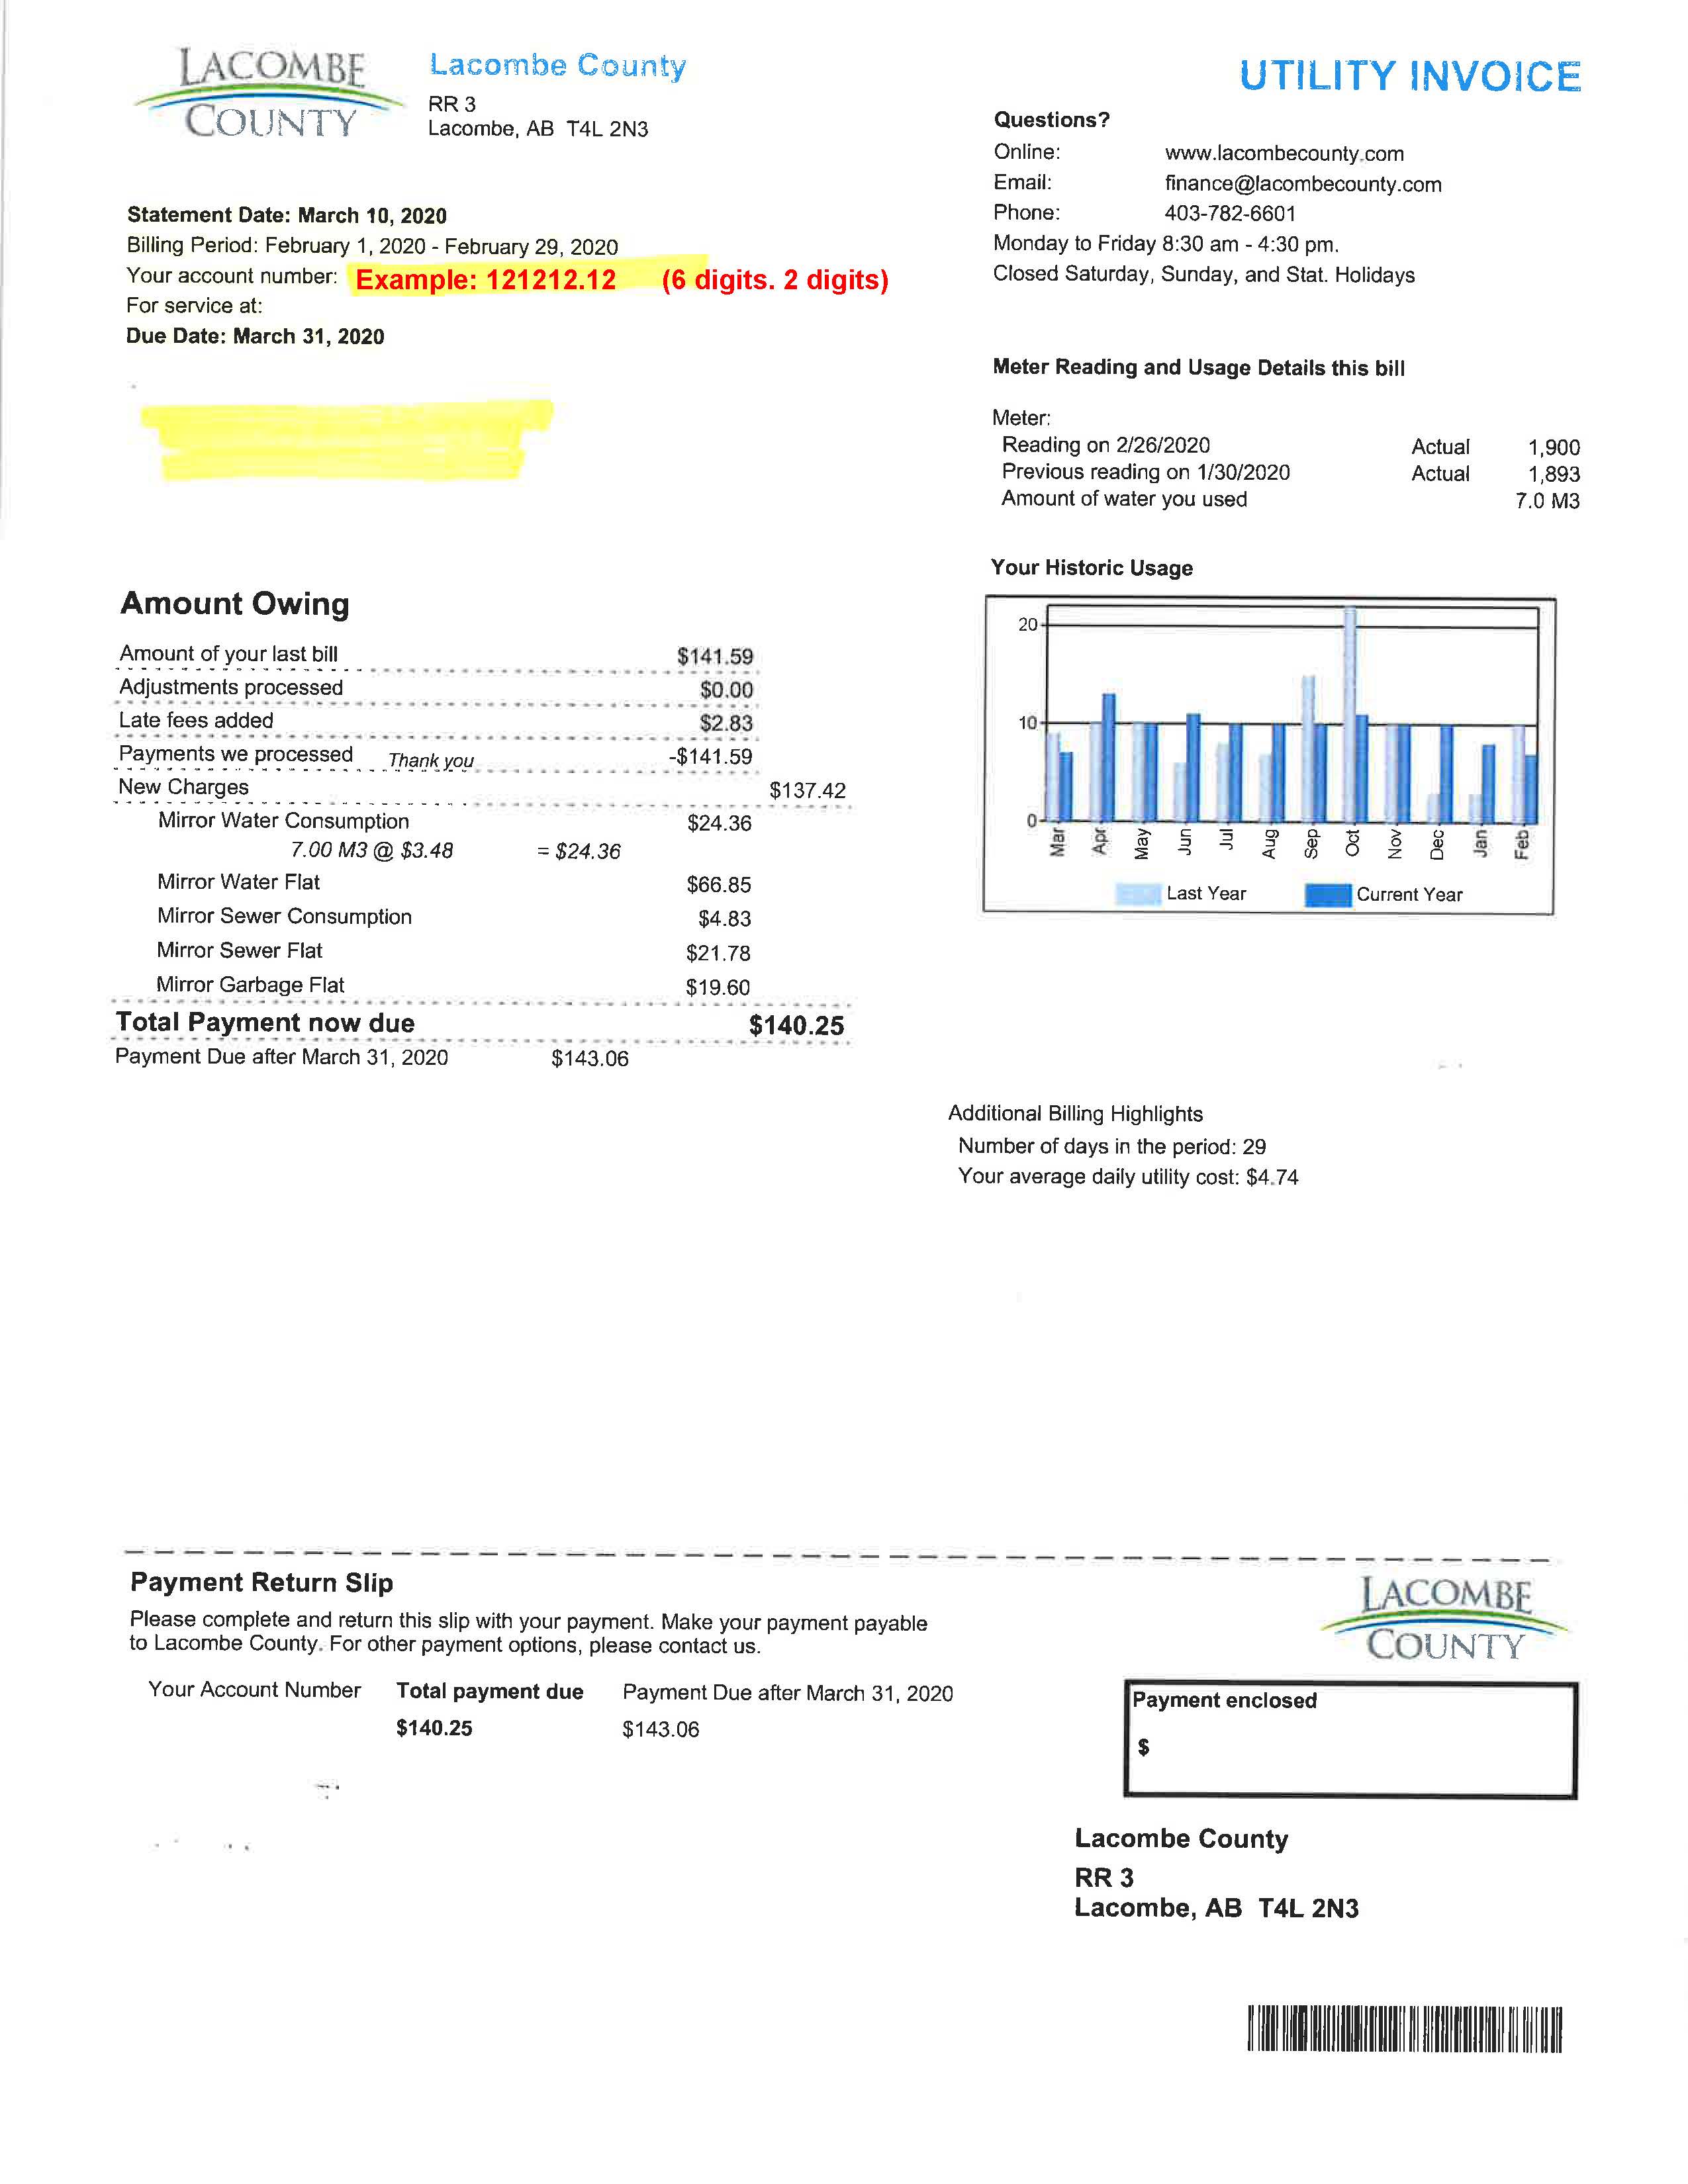The width and height of the screenshot is (1688, 2184).
Task: Click the barcode at page bottom
Action: coord(1404,2028)
